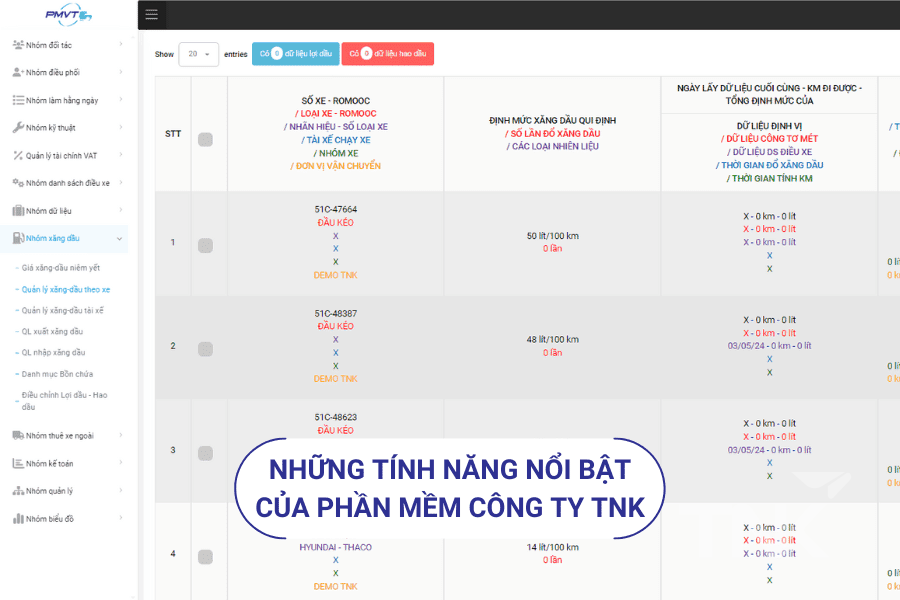The height and width of the screenshot is (600, 900).
Task: Click '50 lít/100 km' cell
Action: [553, 236]
